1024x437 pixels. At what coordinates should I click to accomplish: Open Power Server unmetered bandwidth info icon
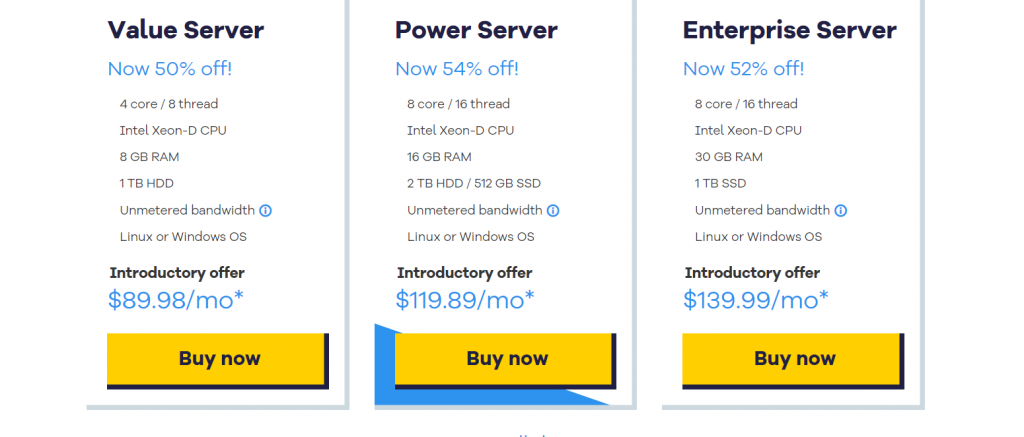(553, 211)
